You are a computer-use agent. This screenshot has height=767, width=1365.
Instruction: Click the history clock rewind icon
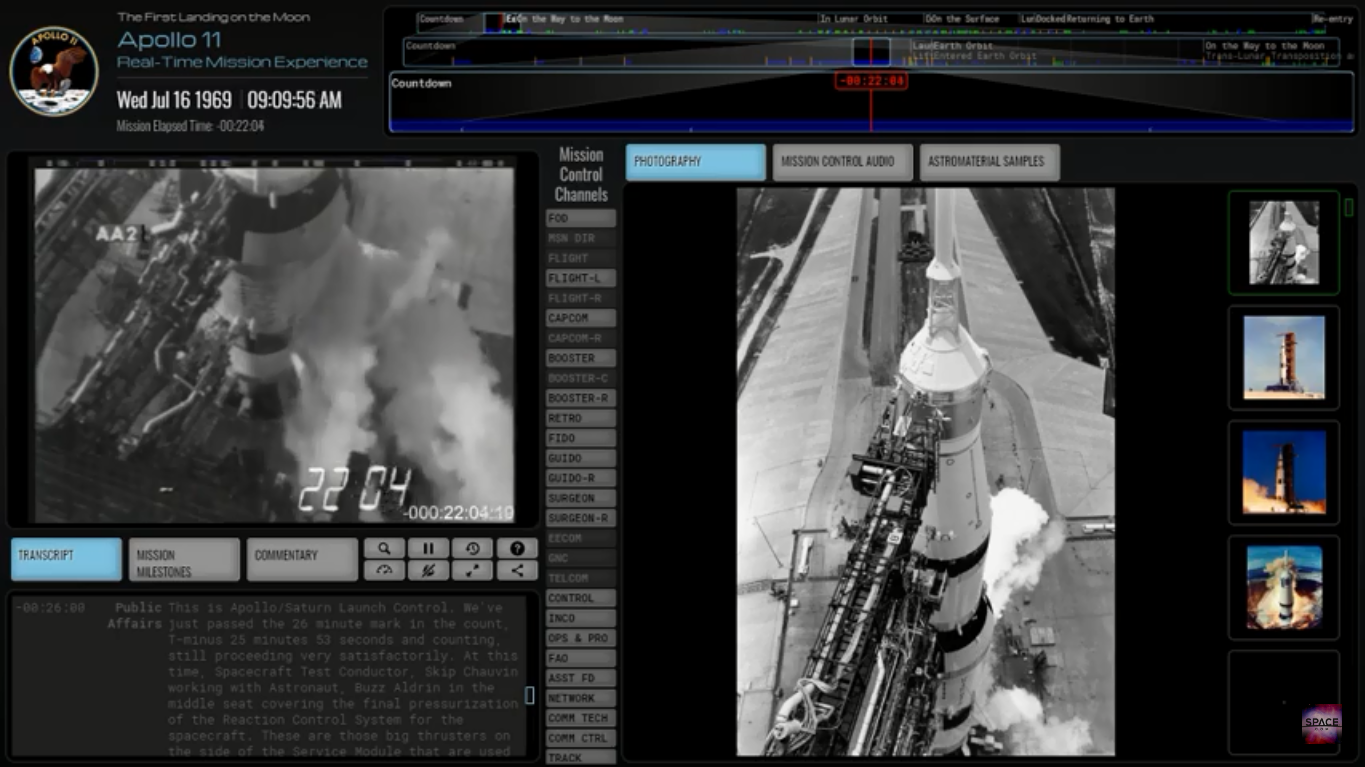point(472,548)
